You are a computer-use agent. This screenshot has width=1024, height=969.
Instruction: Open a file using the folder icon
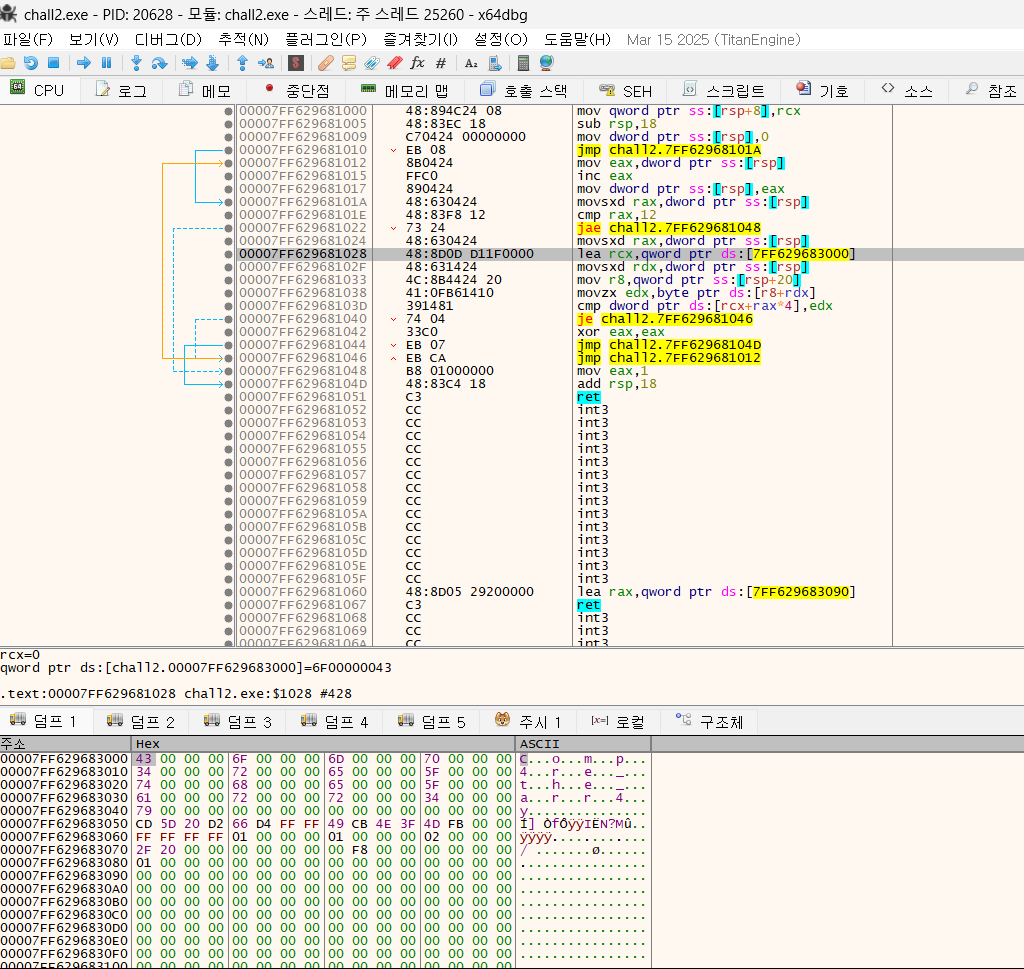tap(8, 62)
